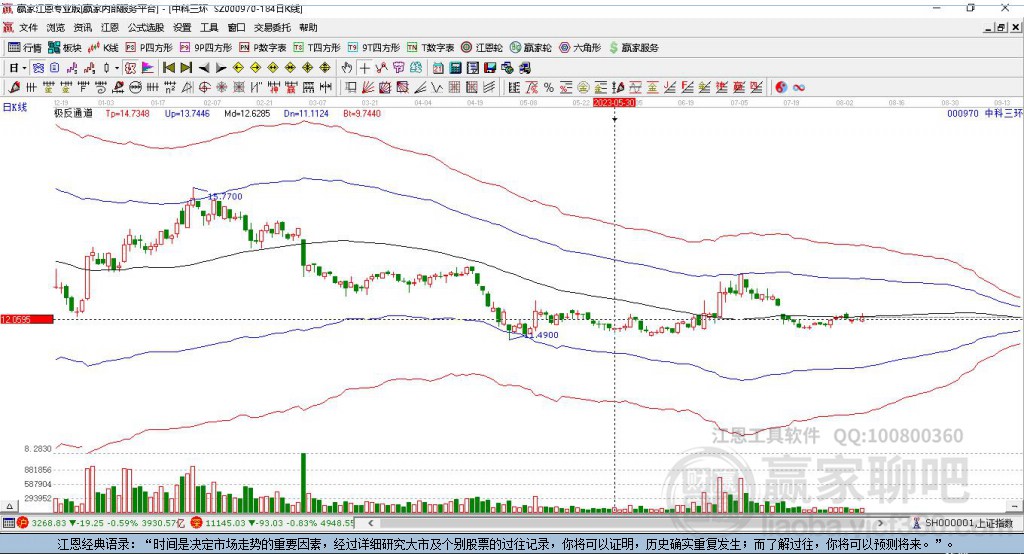Open the 9T四方形 tool

(374, 48)
